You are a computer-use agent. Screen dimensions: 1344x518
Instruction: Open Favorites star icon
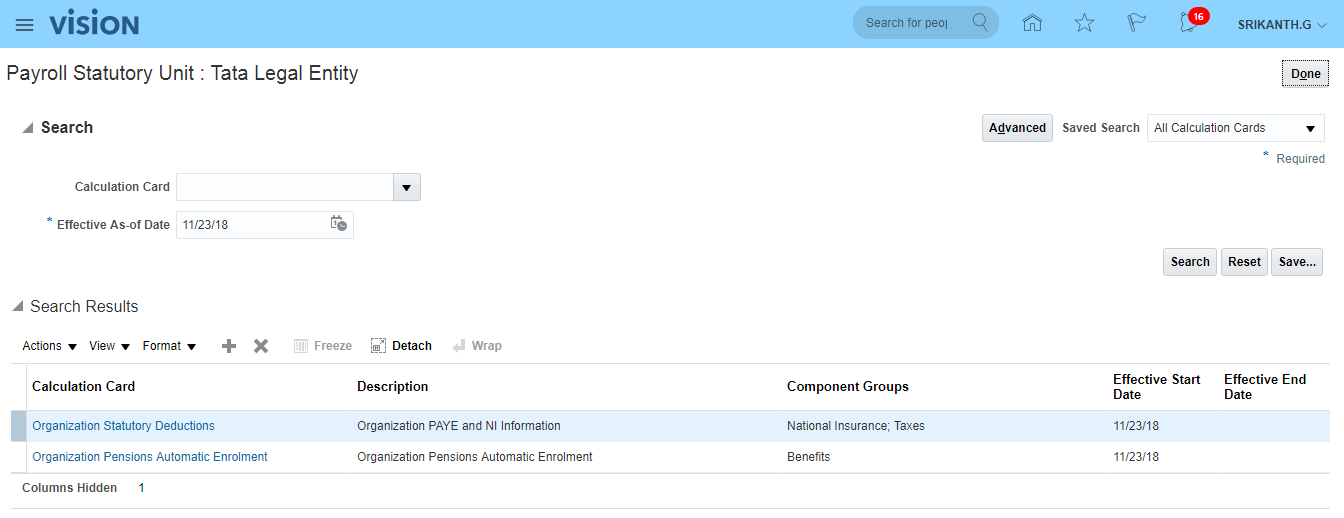coord(1084,23)
